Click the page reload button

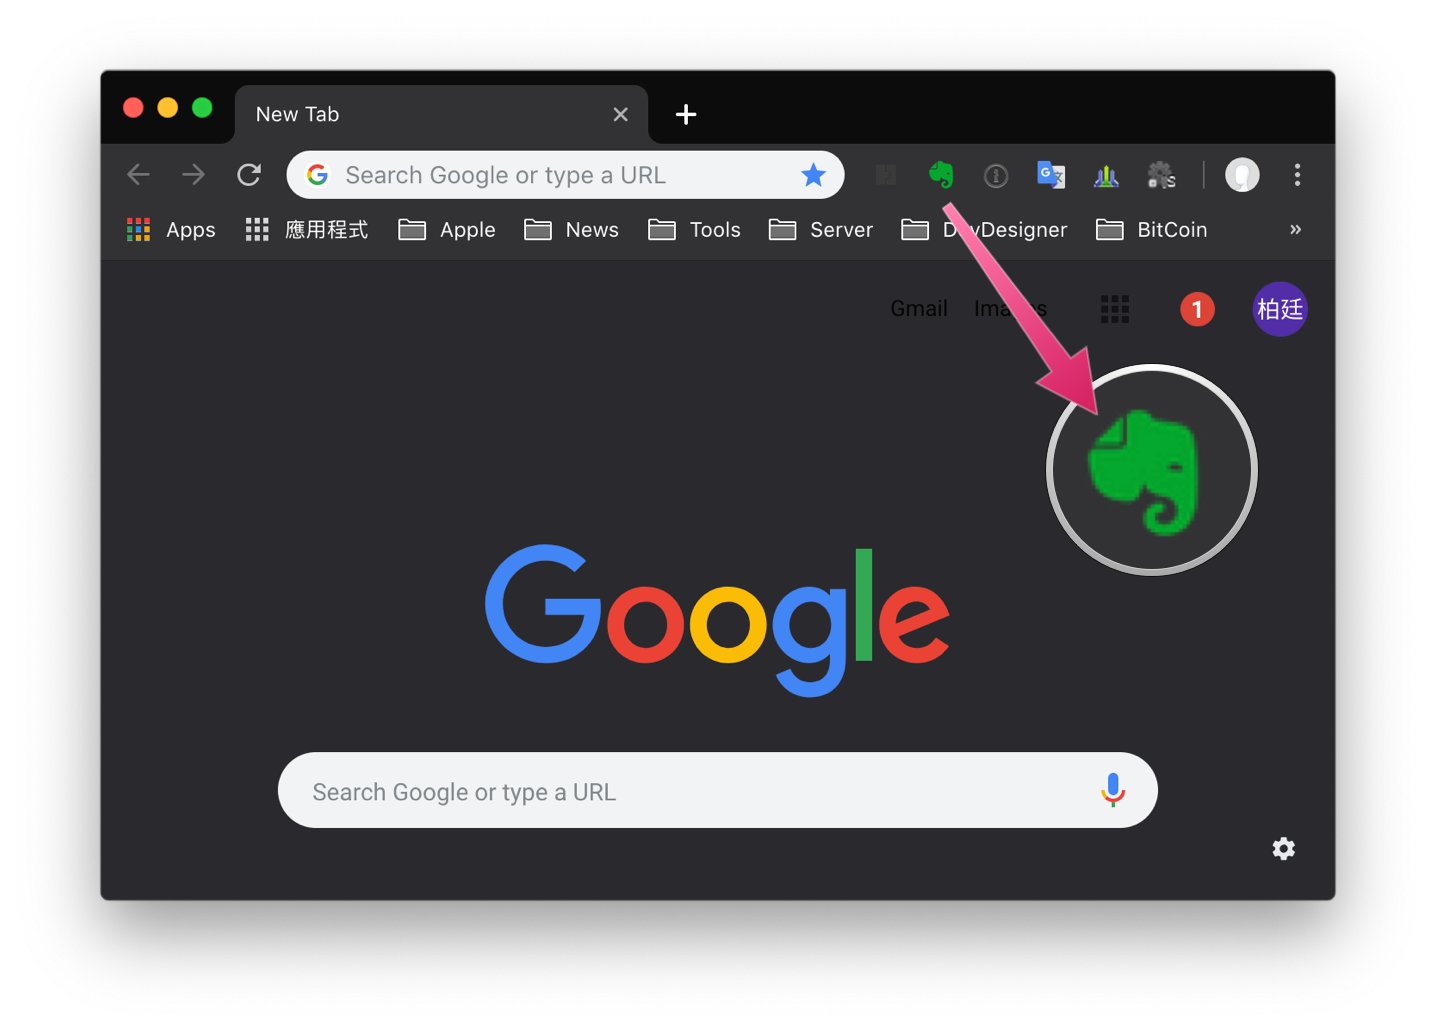pos(249,174)
